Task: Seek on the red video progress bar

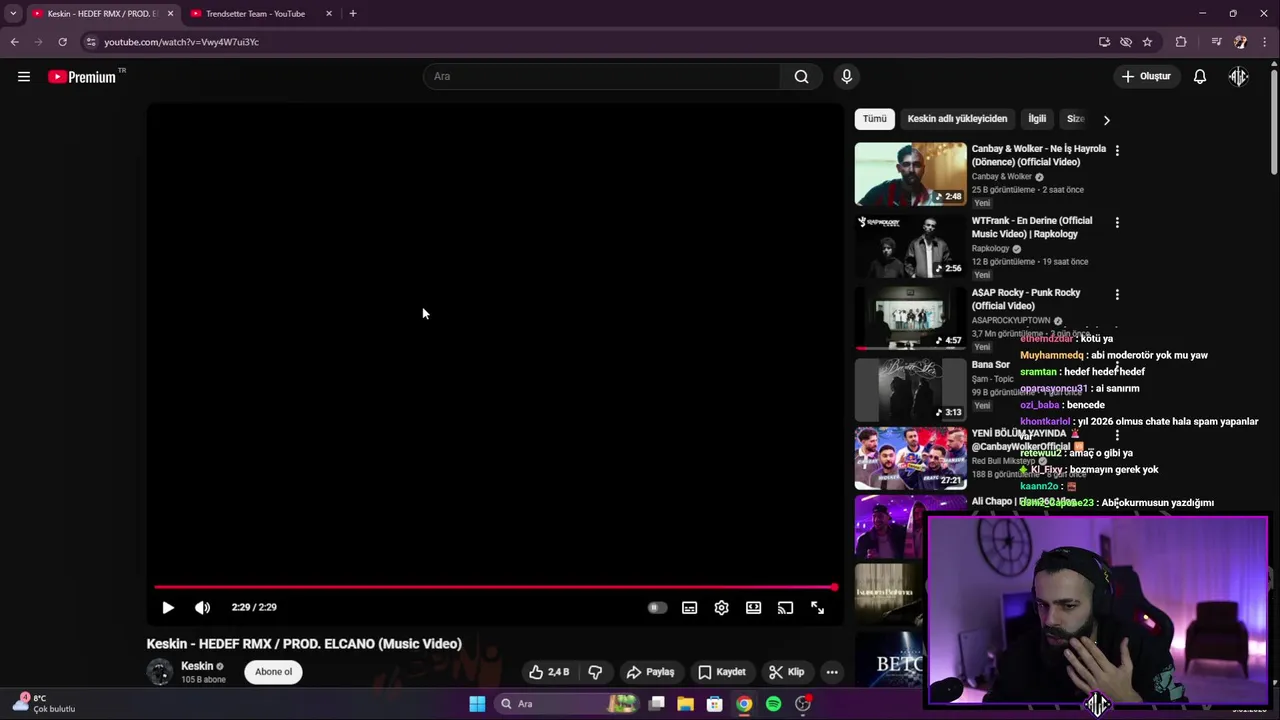Action: [x=495, y=587]
